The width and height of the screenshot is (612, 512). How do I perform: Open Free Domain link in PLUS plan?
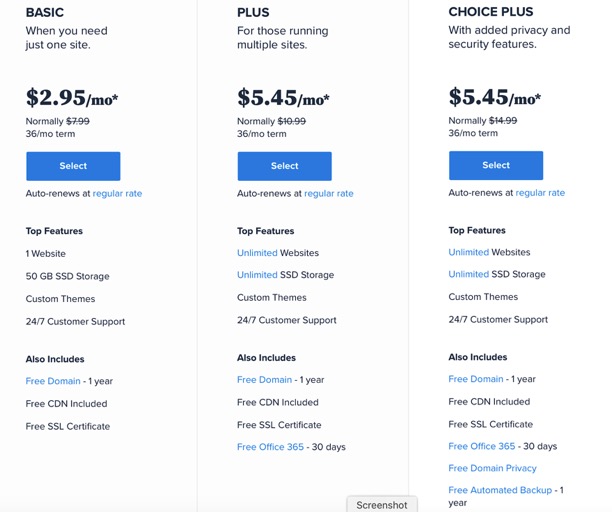(264, 380)
